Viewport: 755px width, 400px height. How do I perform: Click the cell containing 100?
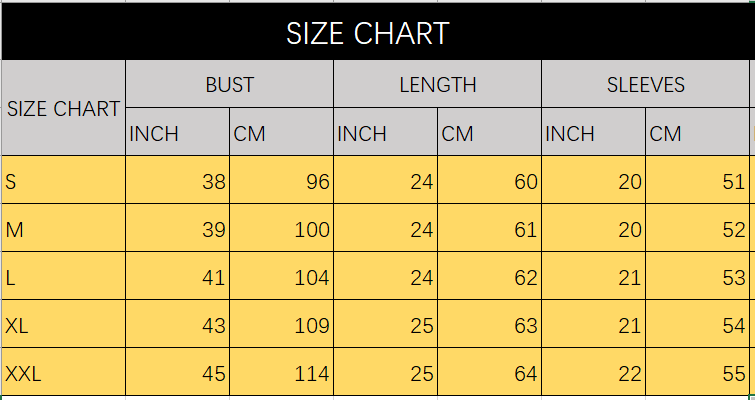pos(282,228)
